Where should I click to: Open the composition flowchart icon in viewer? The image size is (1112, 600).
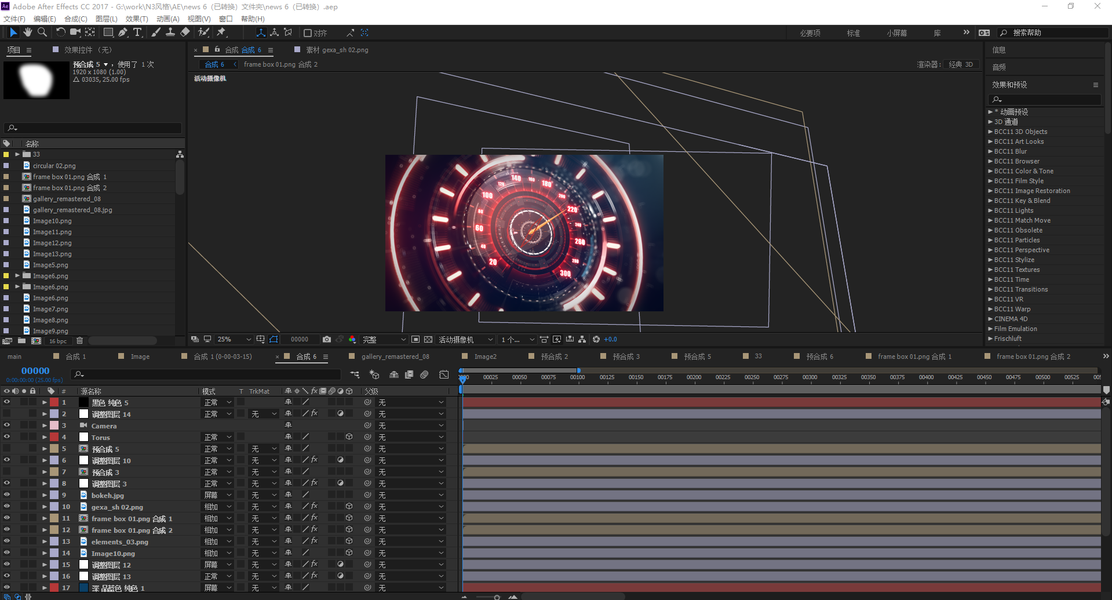582,340
